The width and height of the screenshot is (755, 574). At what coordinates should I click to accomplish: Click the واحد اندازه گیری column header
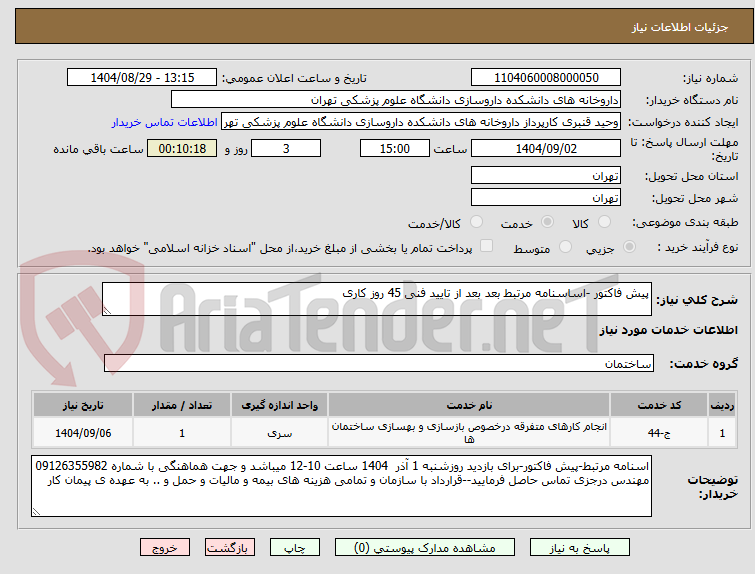pyautogui.click(x=280, y=405)
